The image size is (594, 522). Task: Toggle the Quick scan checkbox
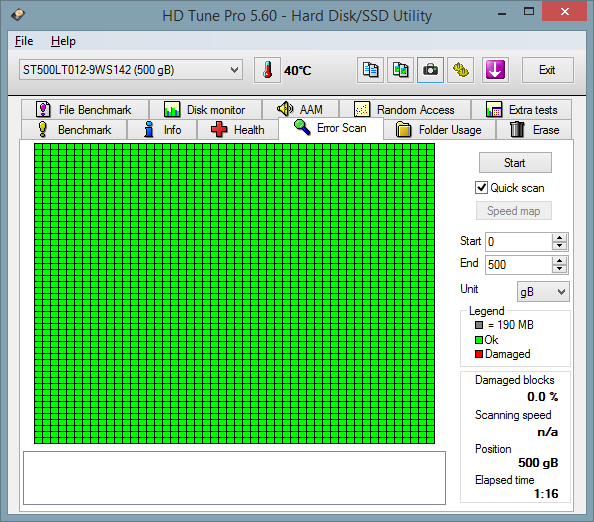tap(481, 188)
